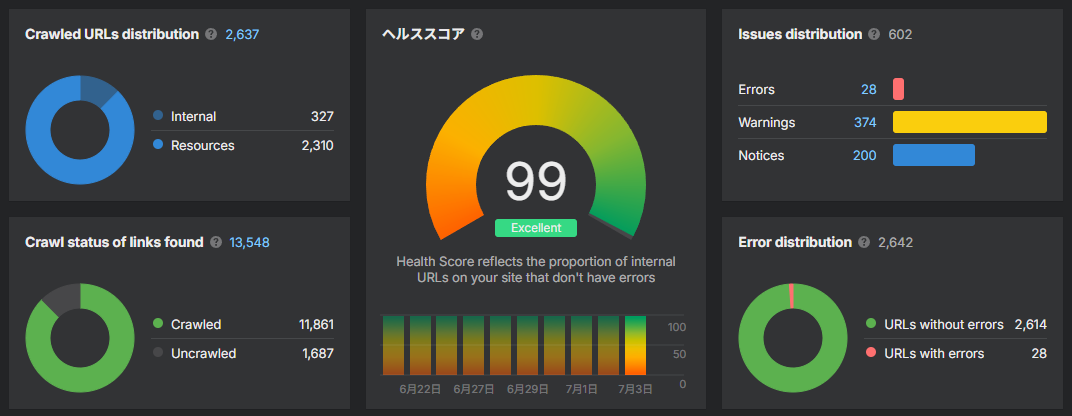Click the 7月3日 health score history bar
Viewport: 1072px width, 416px height.
coord(635,346)
